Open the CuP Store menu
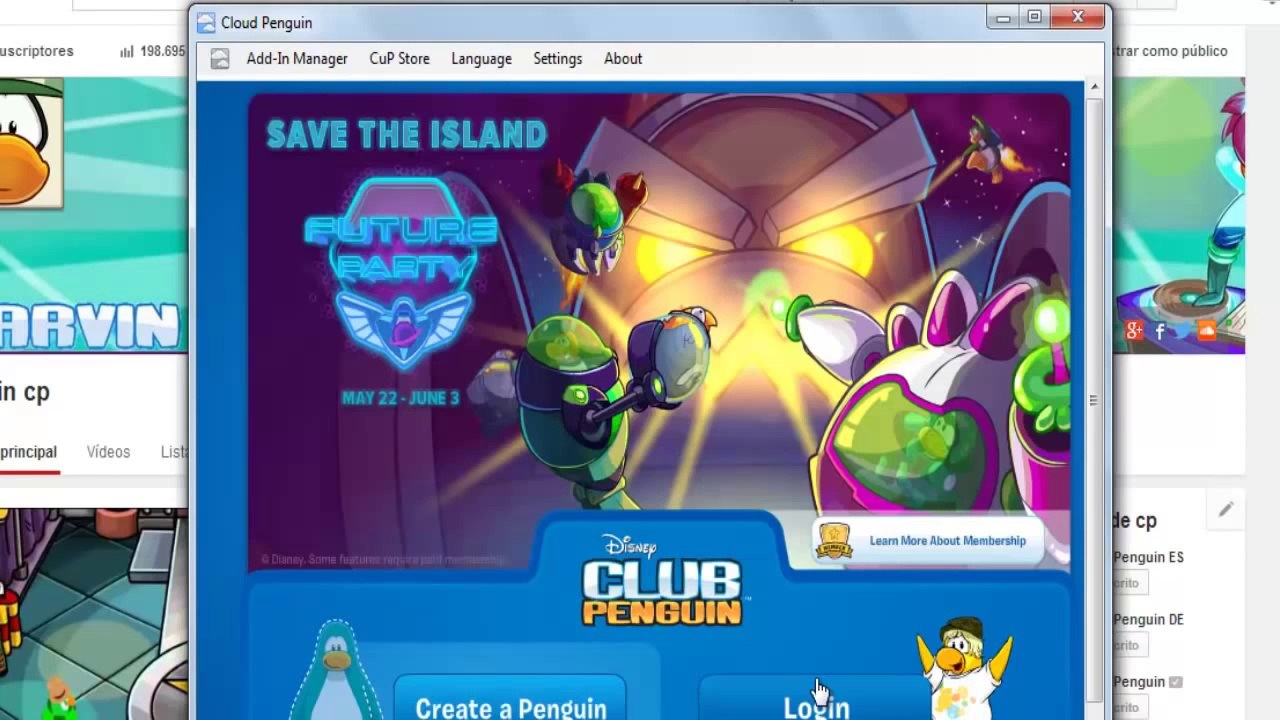The width and height of the screenshot is (1280, 720). tap(399, 59)
